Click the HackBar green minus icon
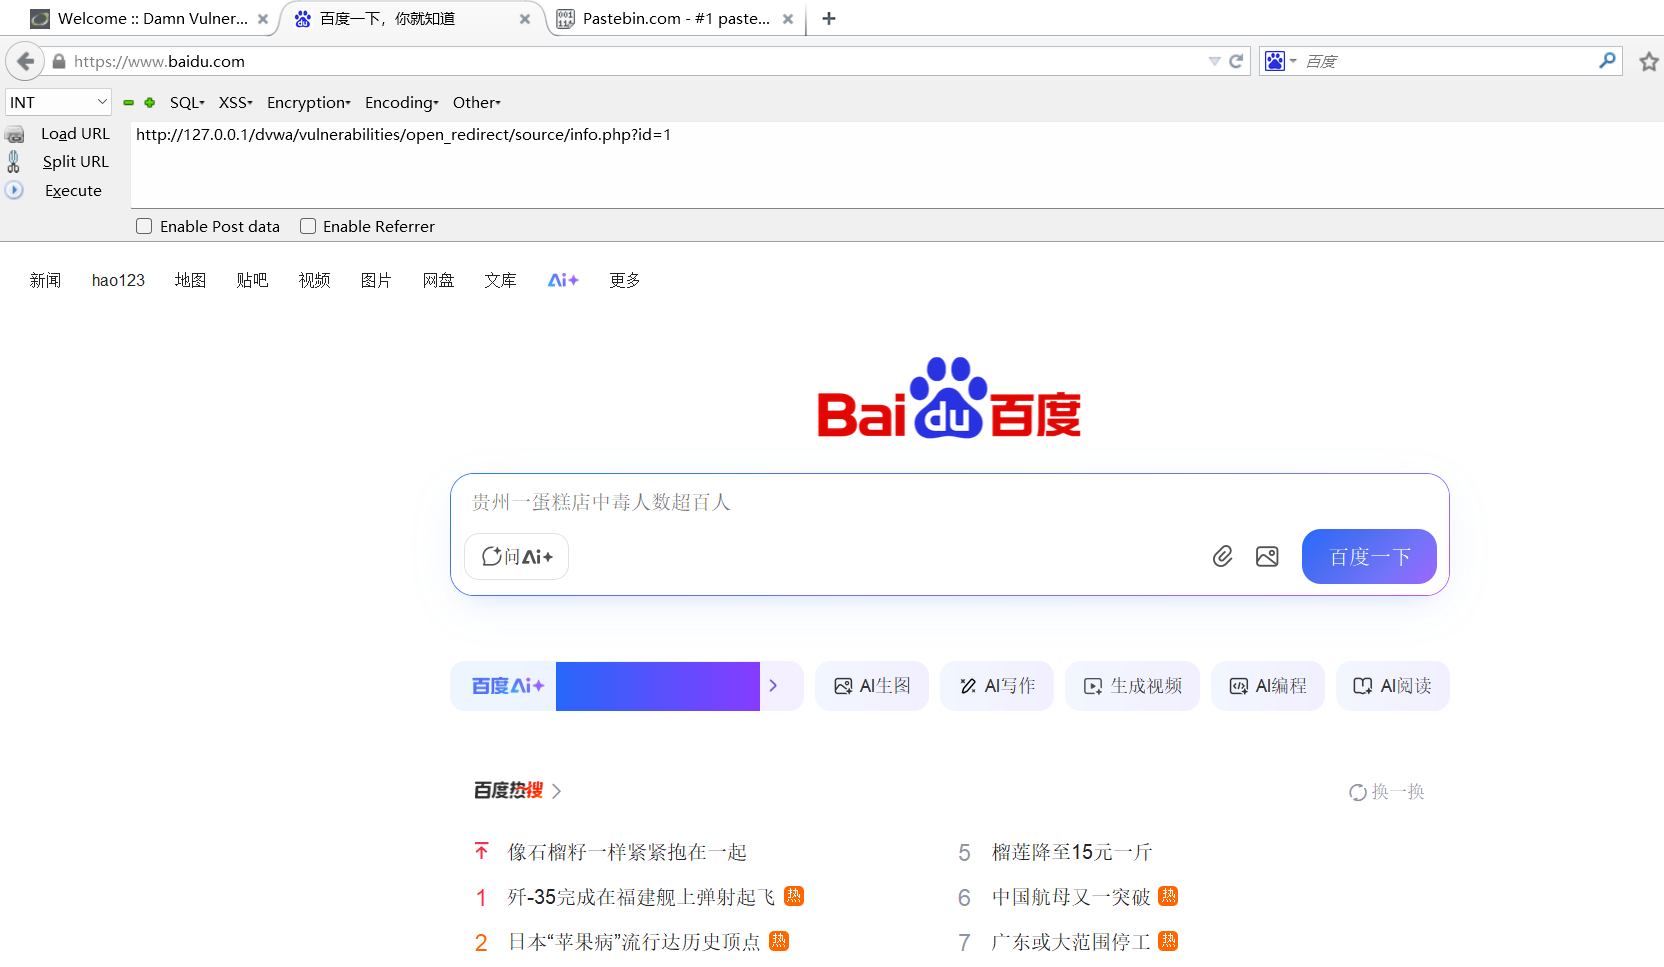The width and height of the screenshot is (1664, 967). click(x=128, y=102)
